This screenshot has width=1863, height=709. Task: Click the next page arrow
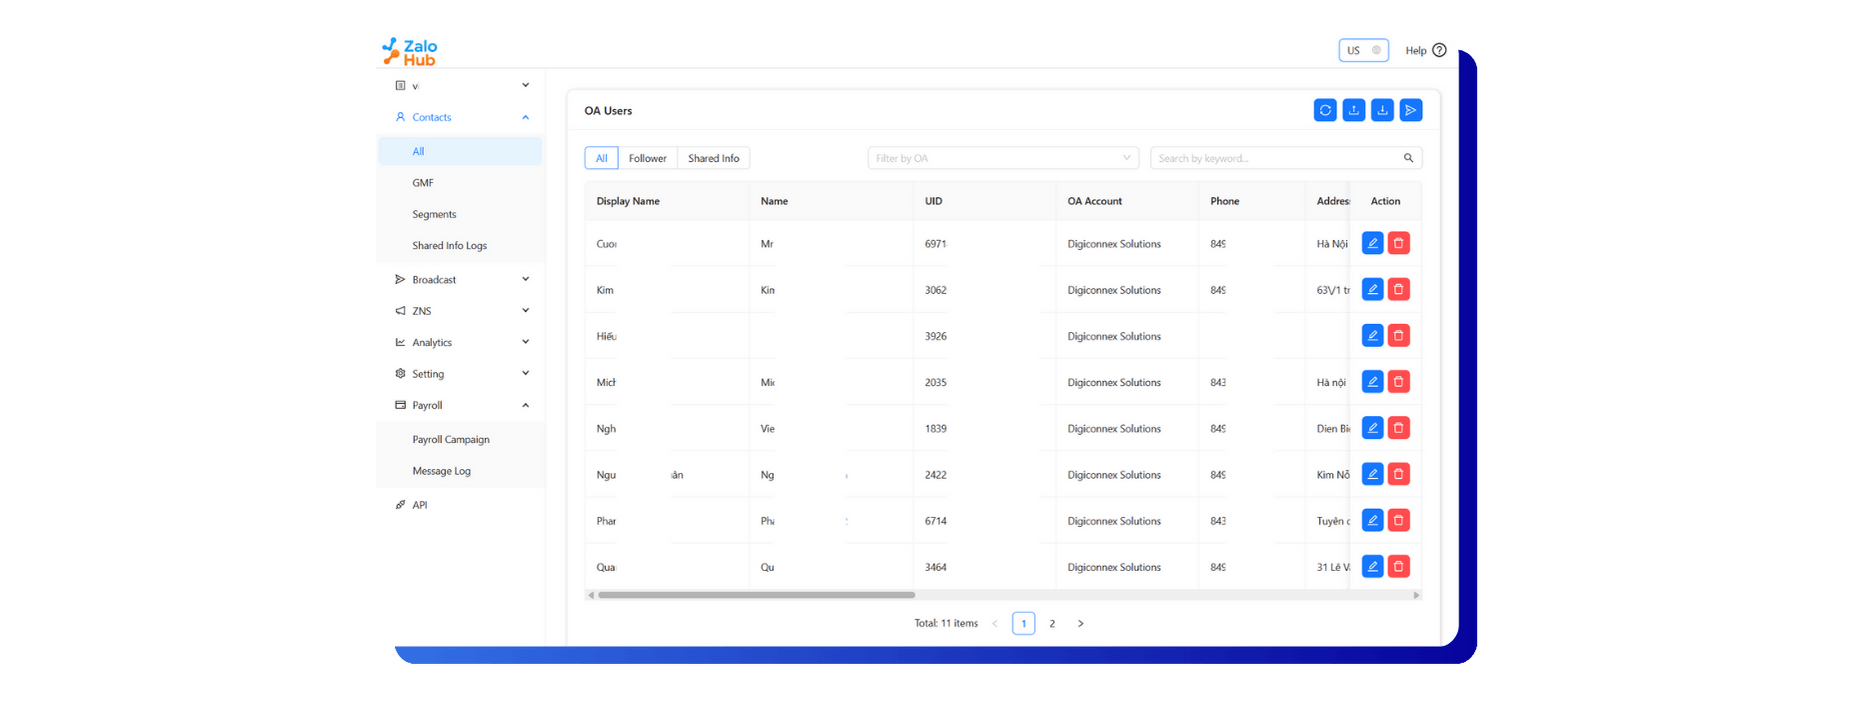point(1080,623)
